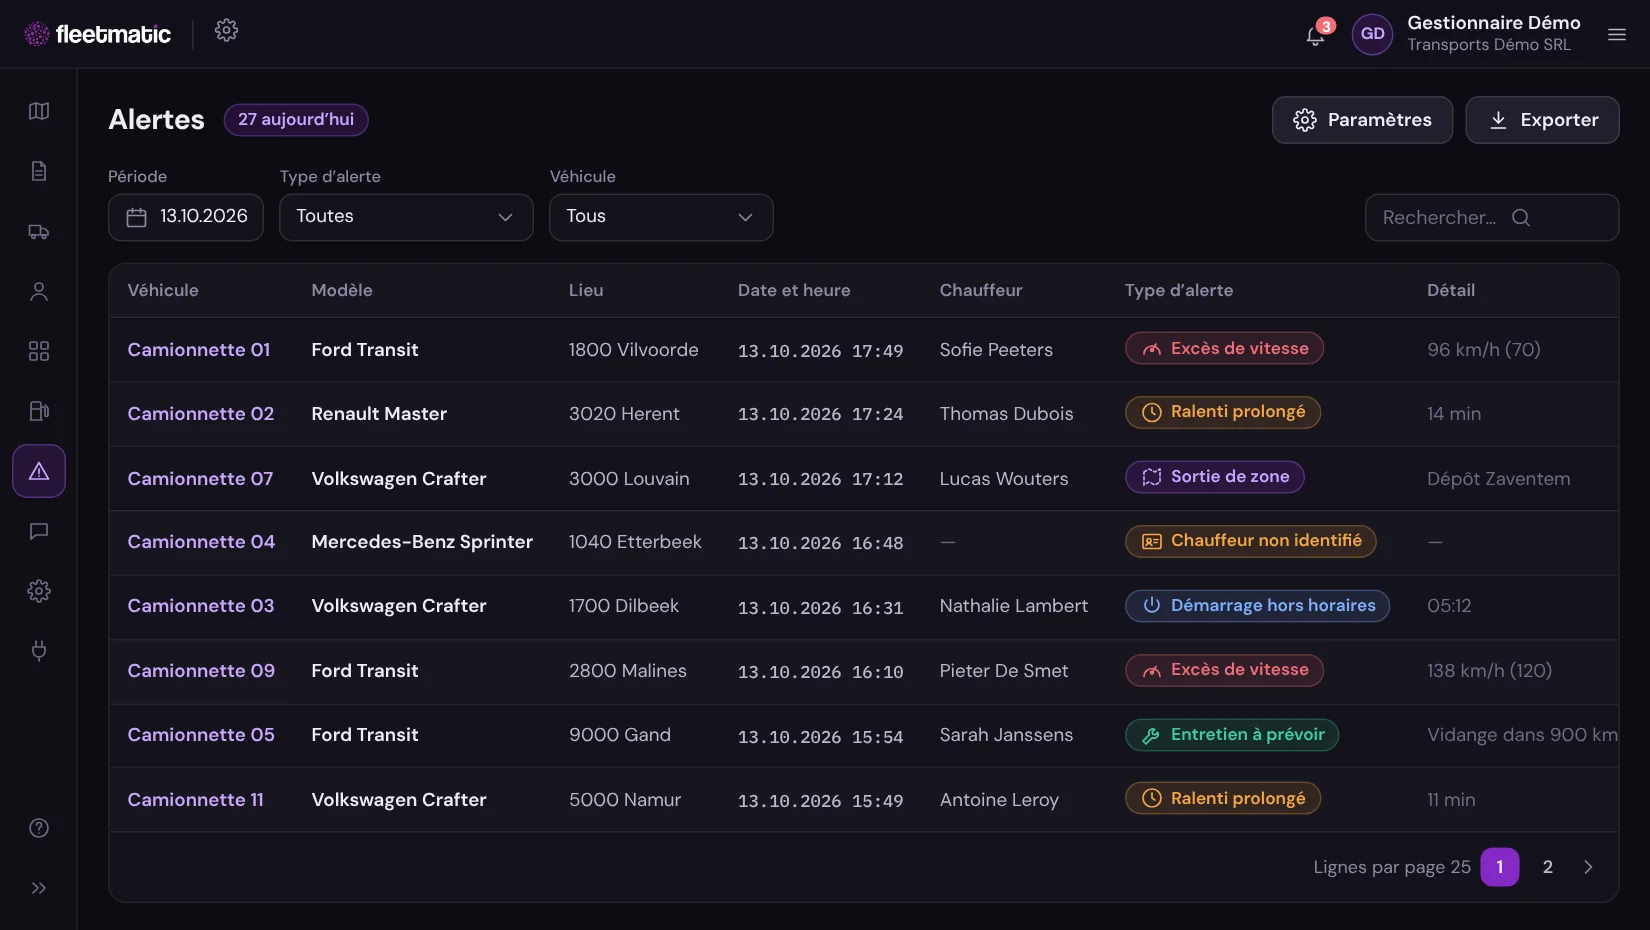Click the 1800 Vilvoorde cell
This screenshot has height=930, width=1650.
pyautogui.click(x=634, y=350)
